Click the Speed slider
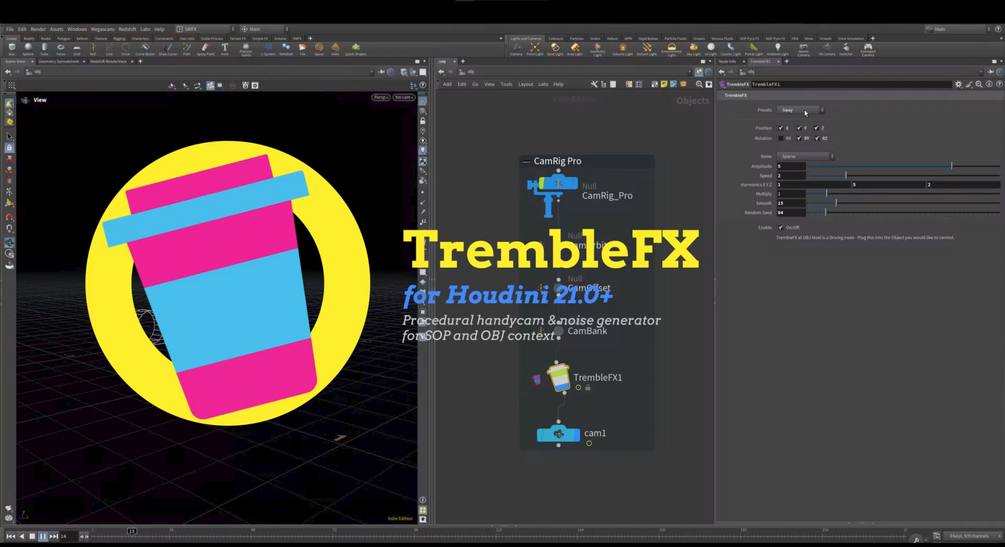Screen dimensions: 1005x547 coord(903,176)
